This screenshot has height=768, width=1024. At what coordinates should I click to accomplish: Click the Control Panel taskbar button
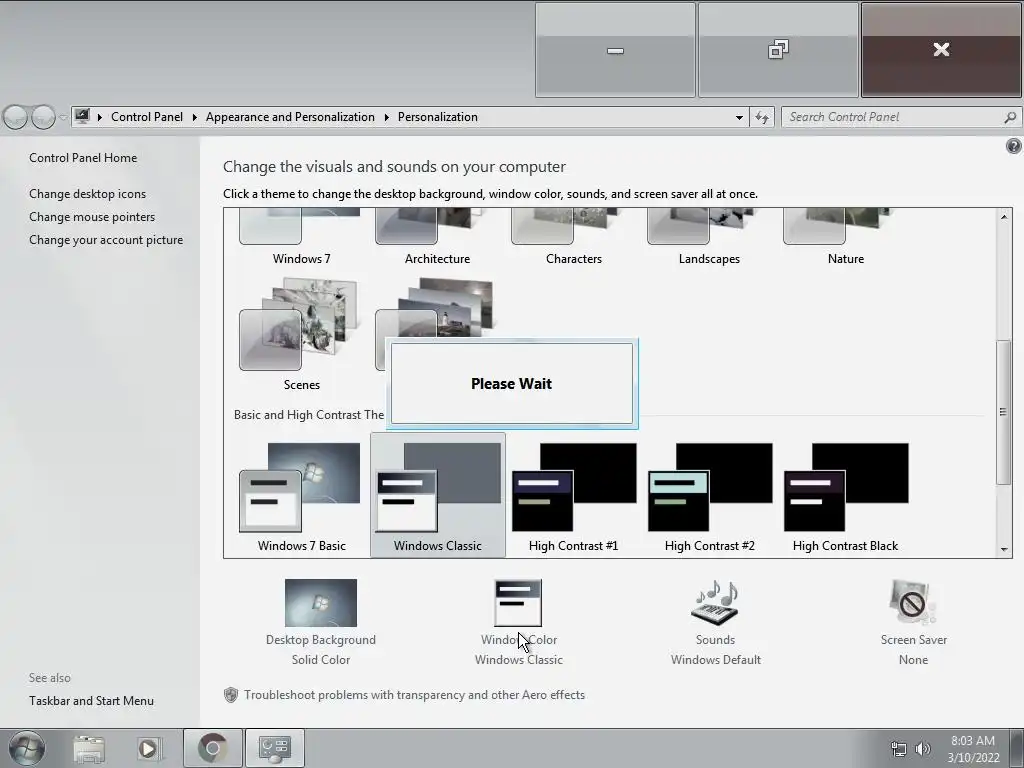pos(274,748)
